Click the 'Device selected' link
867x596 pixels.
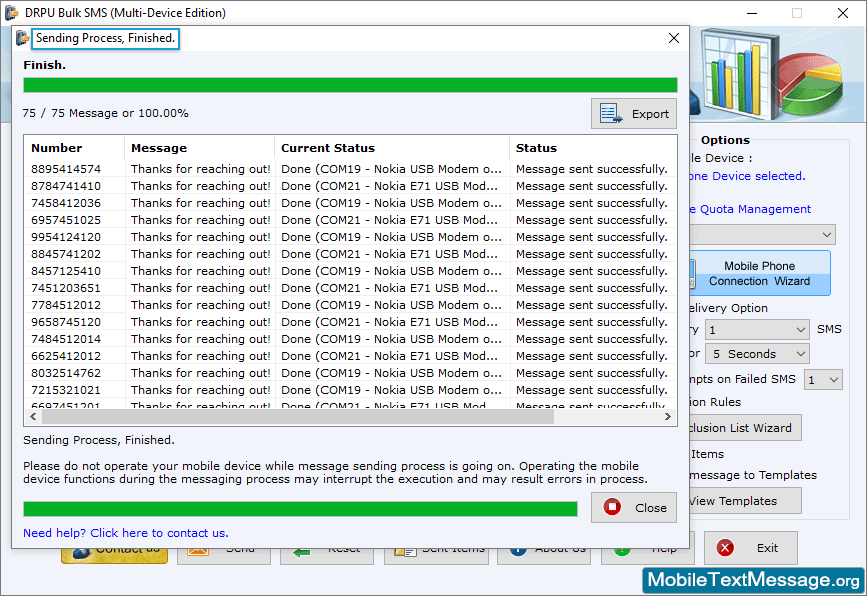[748, 176]
